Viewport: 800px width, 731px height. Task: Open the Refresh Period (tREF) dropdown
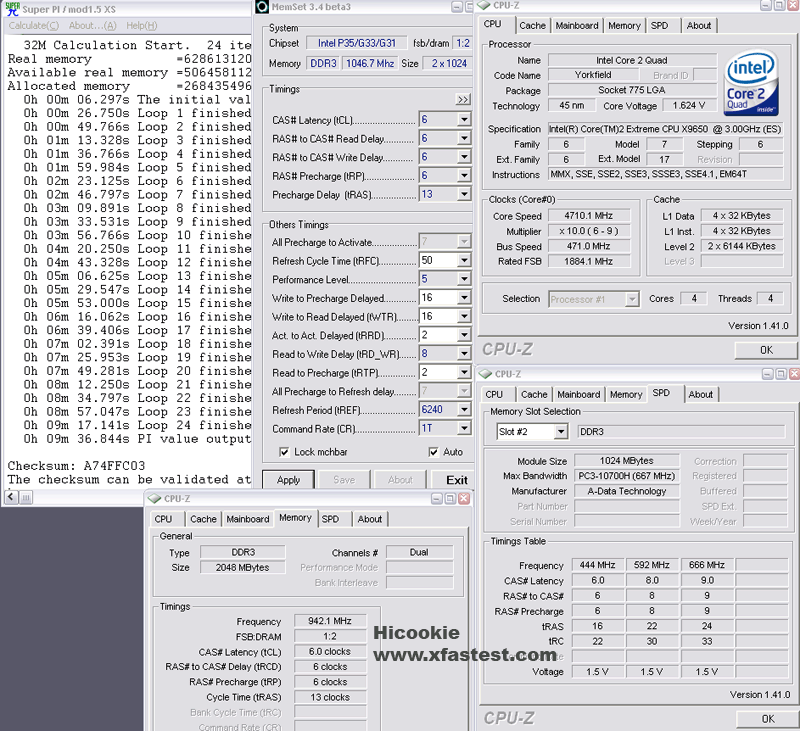coord(464,410)
